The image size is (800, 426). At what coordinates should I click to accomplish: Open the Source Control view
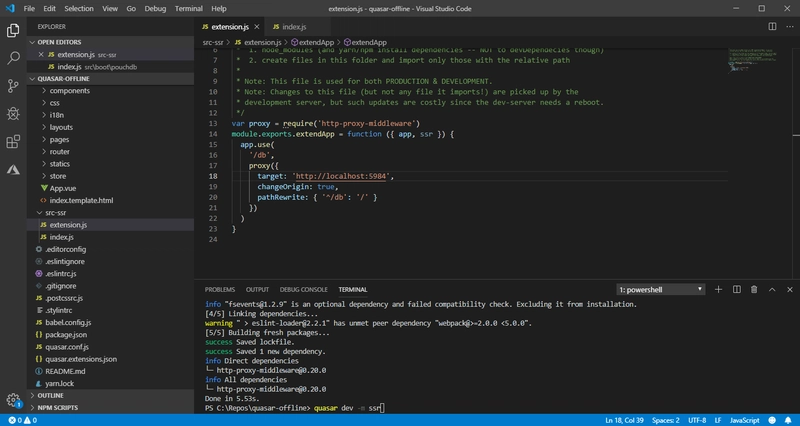point(13,88)
